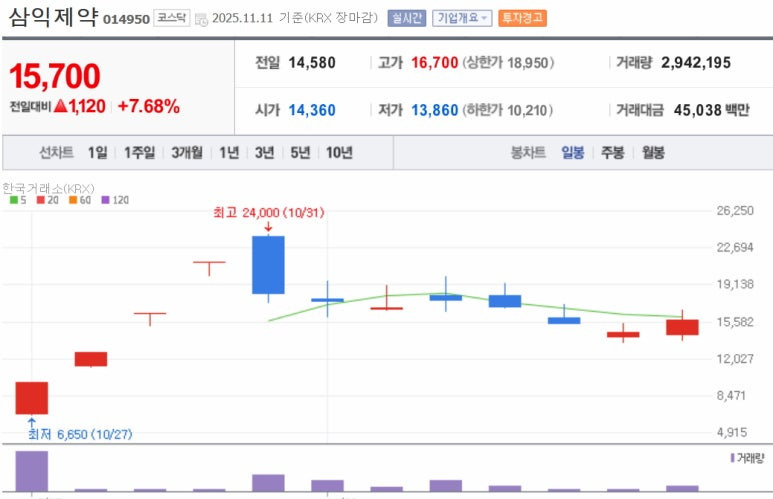This screenshot has height=499, width=773.
Task: Click the 최저 6,650 (10/27) annotation
Action: coord(80,434)
